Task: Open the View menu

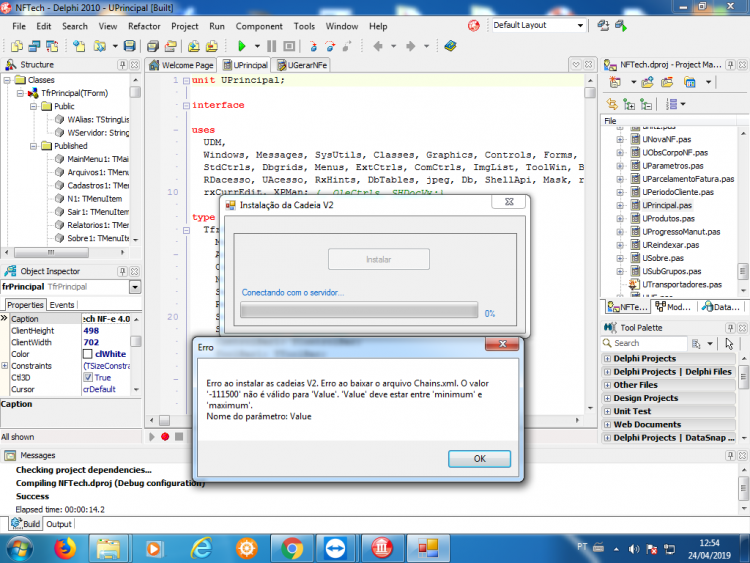Action: pyautogui.click(x=108, y=26)
